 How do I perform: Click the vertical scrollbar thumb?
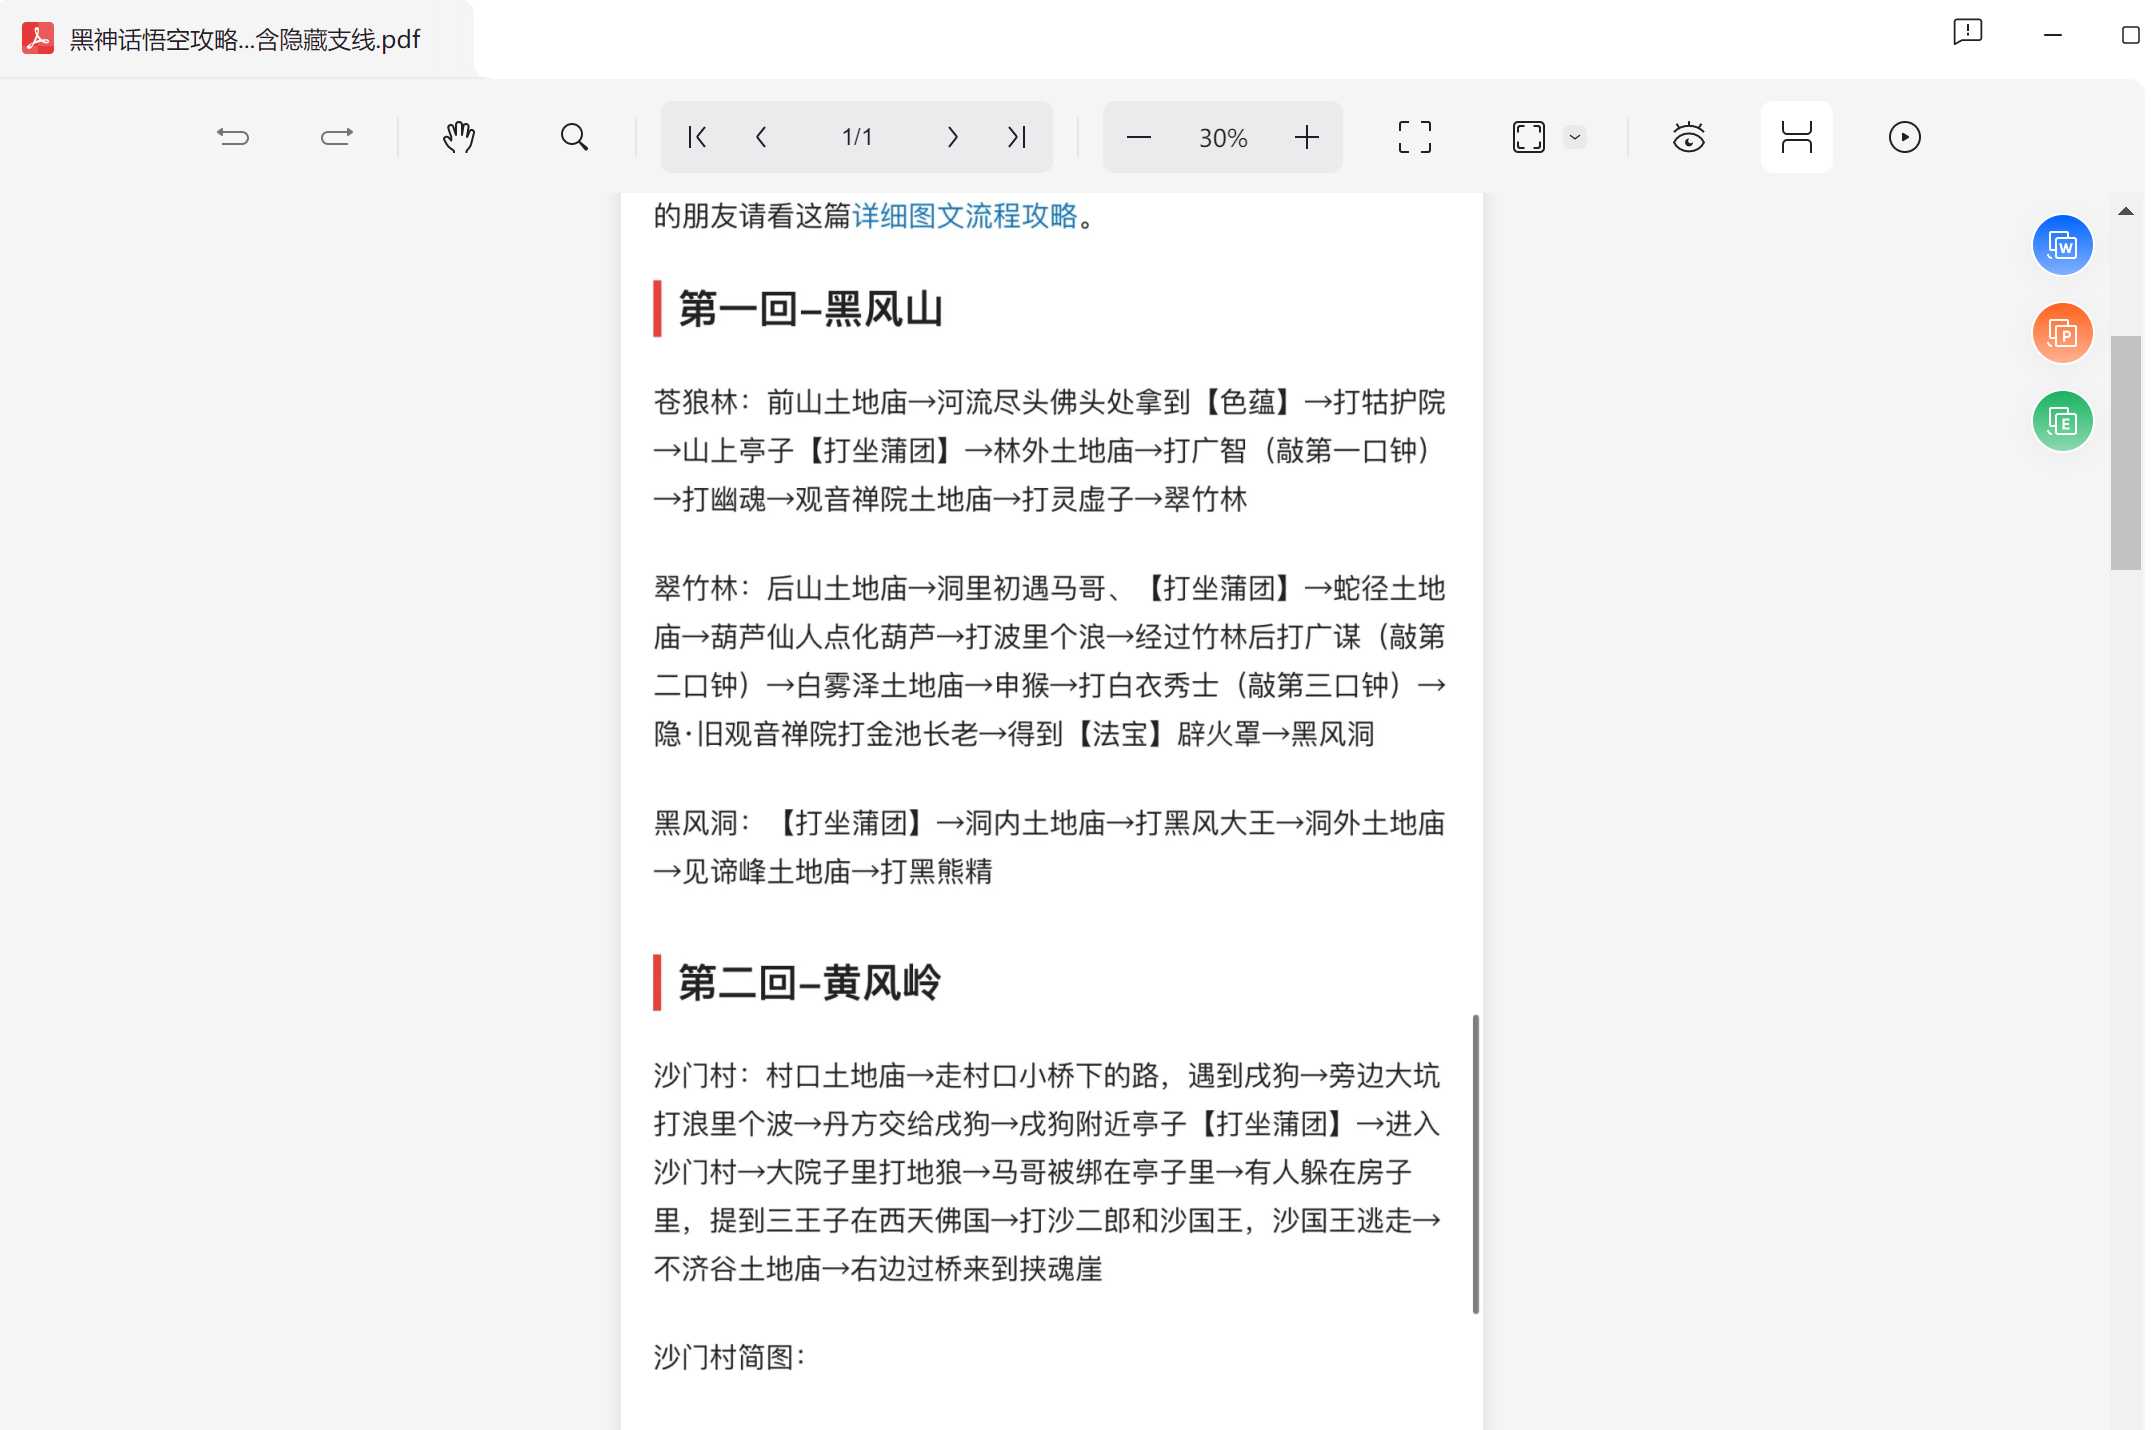[2126, 452]
